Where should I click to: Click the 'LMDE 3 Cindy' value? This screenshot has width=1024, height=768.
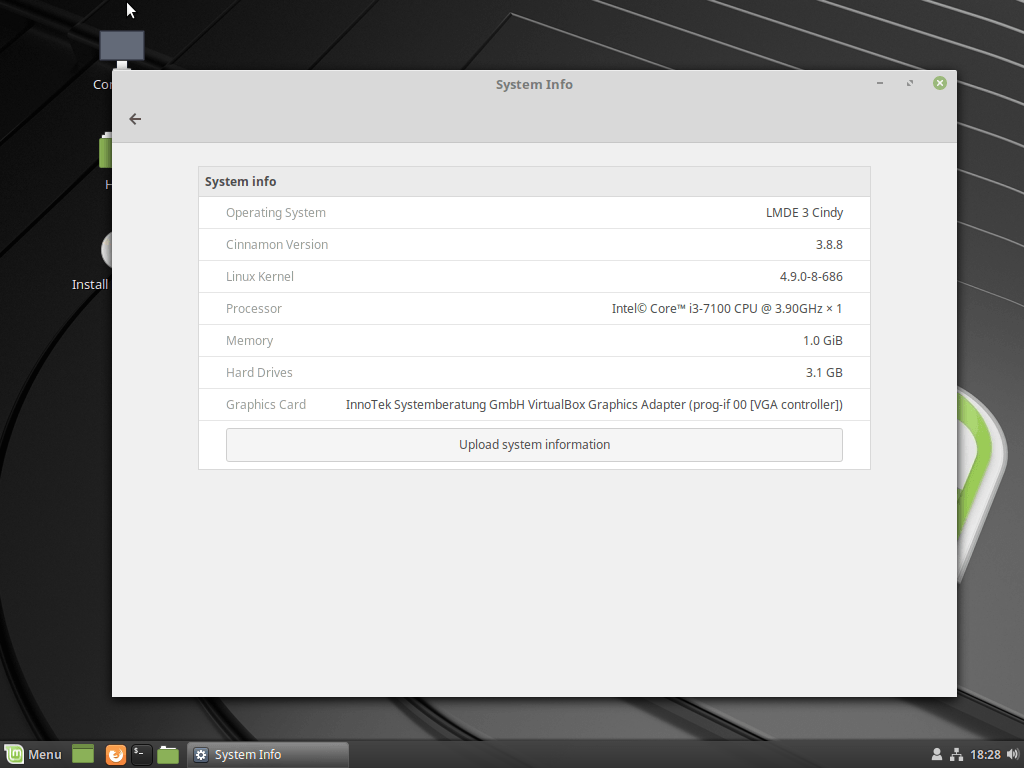pyautogui.click(x=804, y=213)
